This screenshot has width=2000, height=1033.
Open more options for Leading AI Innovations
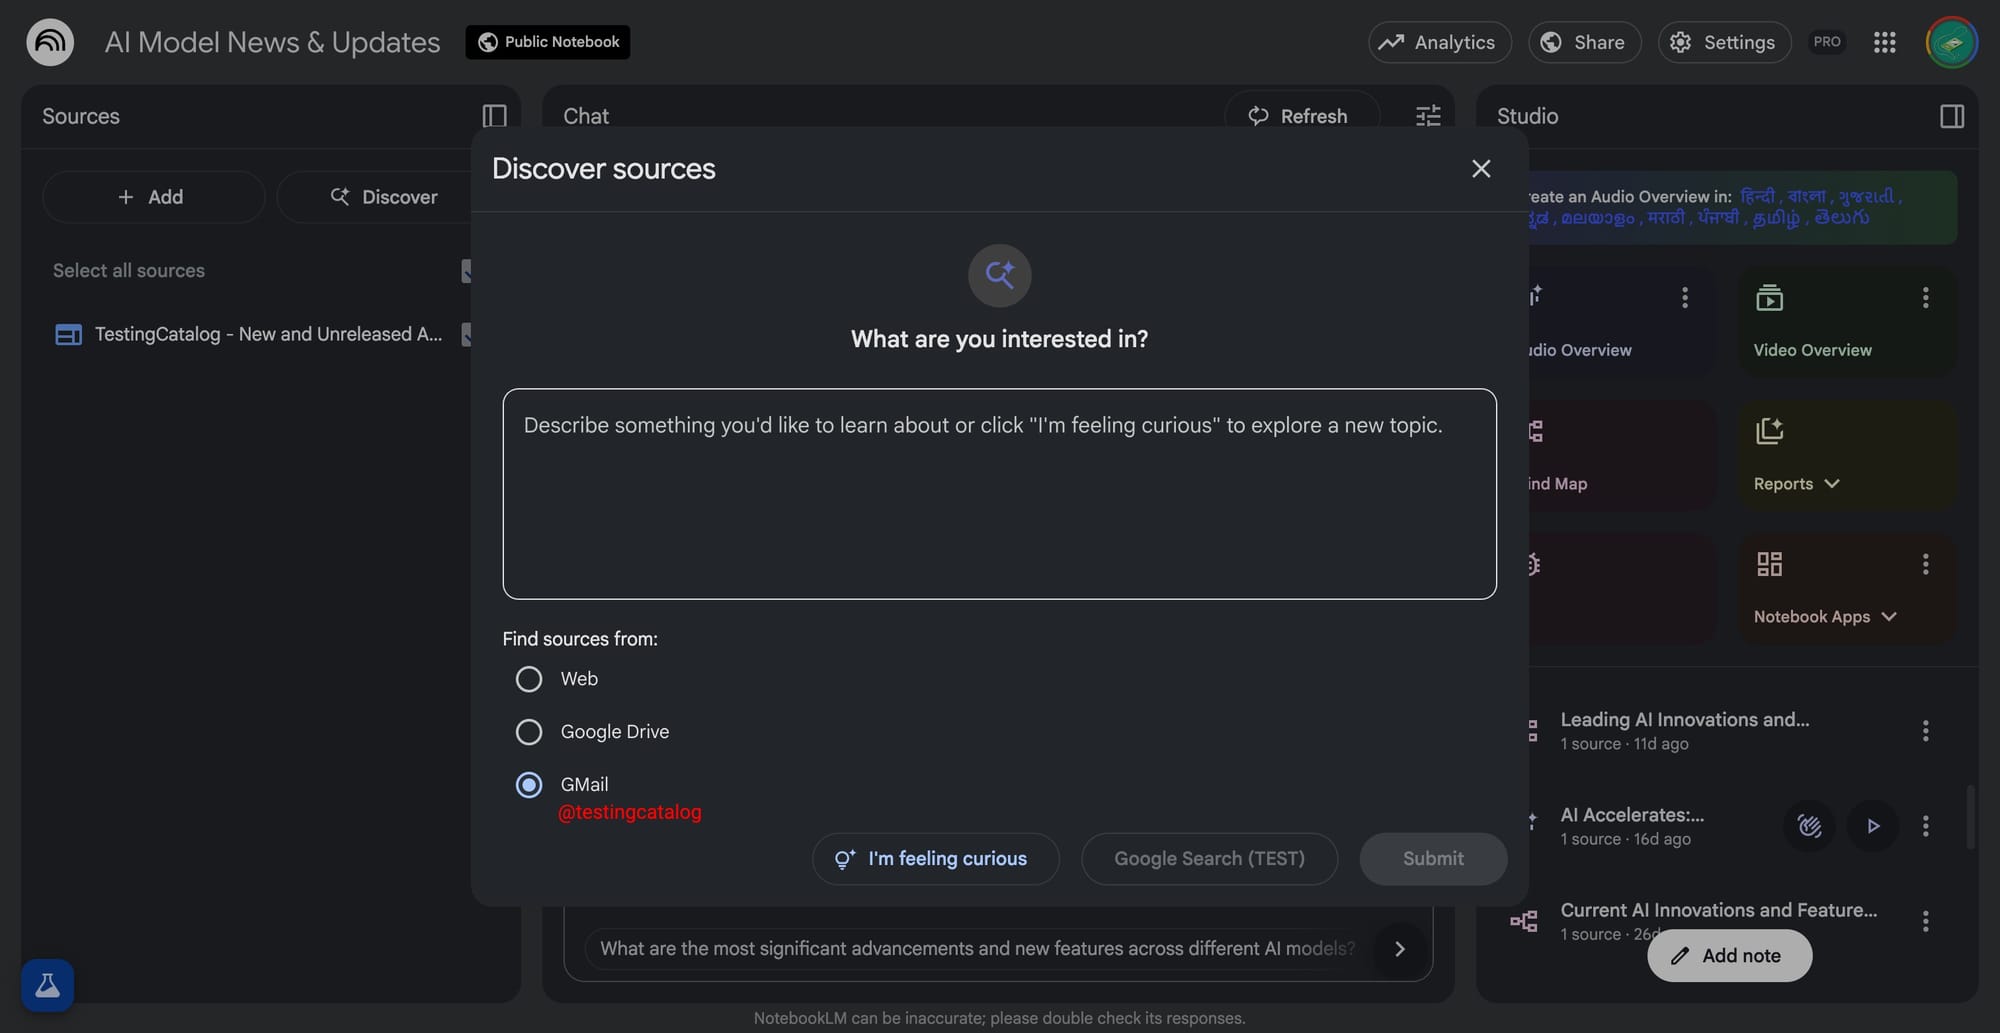tap(1925, 731)
